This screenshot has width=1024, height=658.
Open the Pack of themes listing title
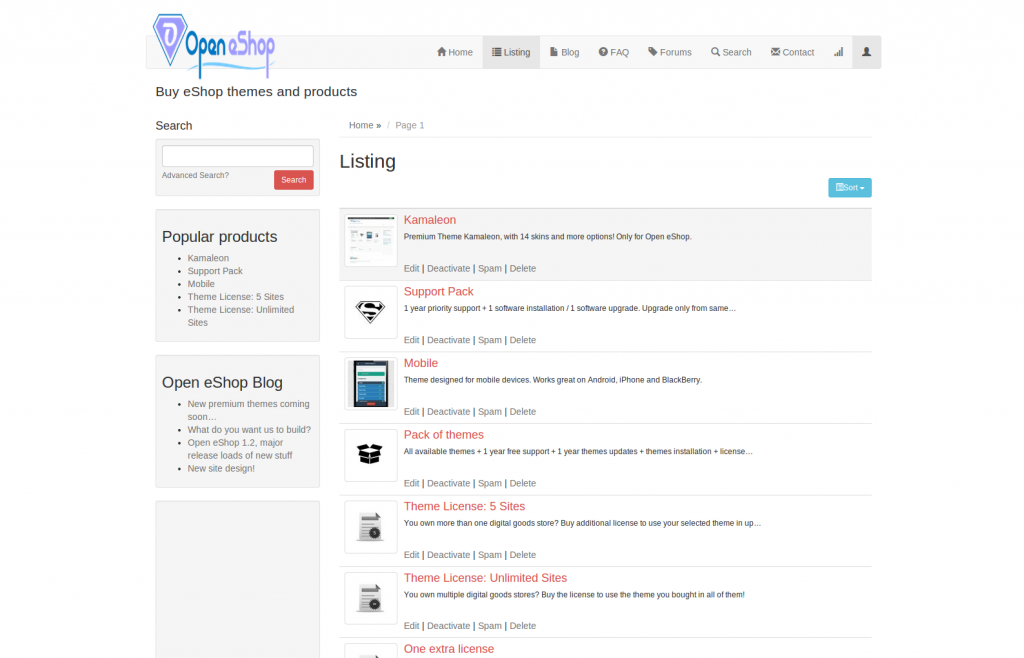point(443,435)
